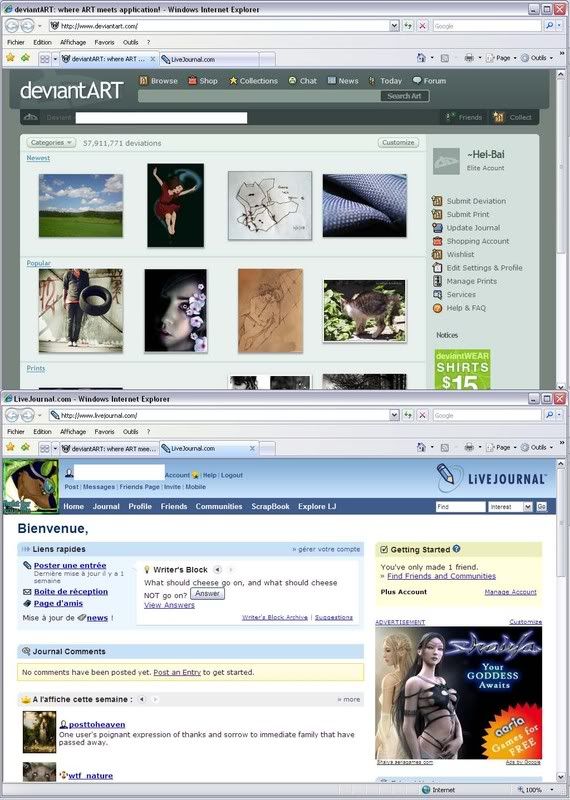
Task: Click Manage Account link
Action: point(510,592)
